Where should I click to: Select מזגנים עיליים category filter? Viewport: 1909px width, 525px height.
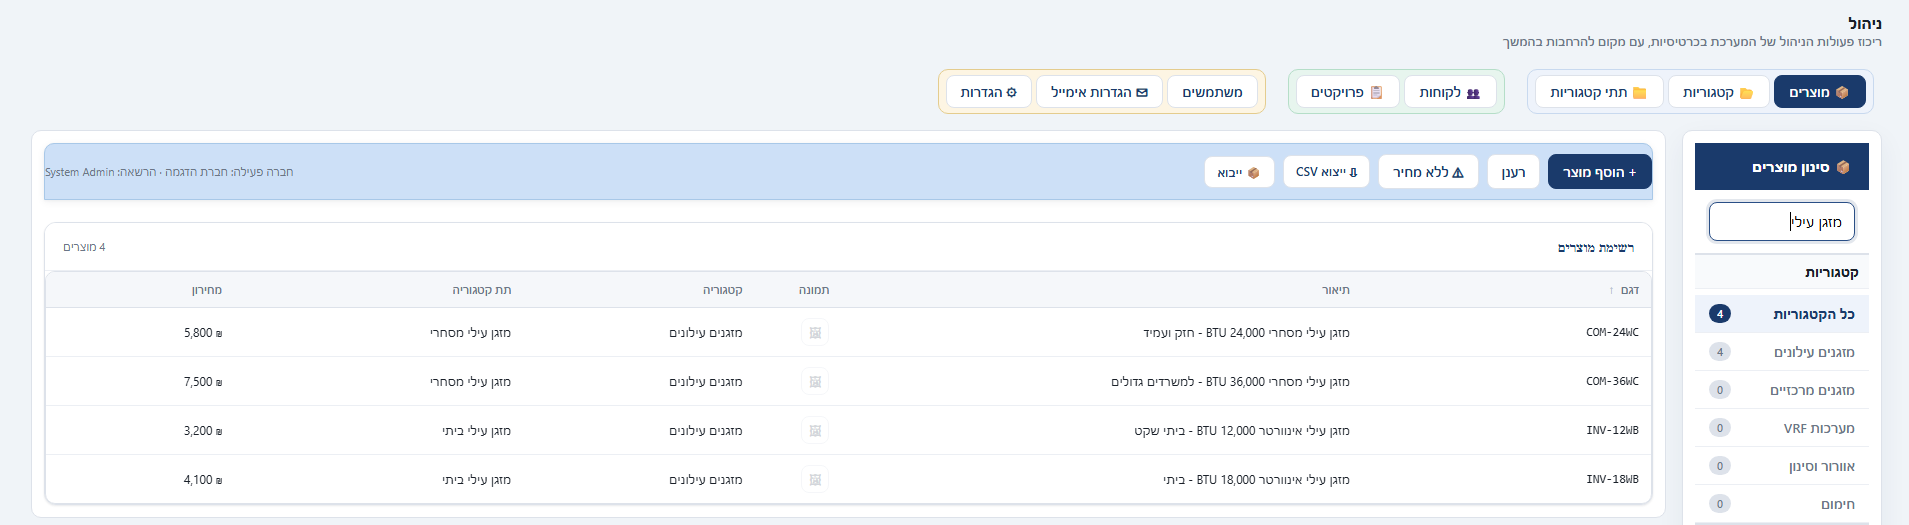tap(1782, 352)
